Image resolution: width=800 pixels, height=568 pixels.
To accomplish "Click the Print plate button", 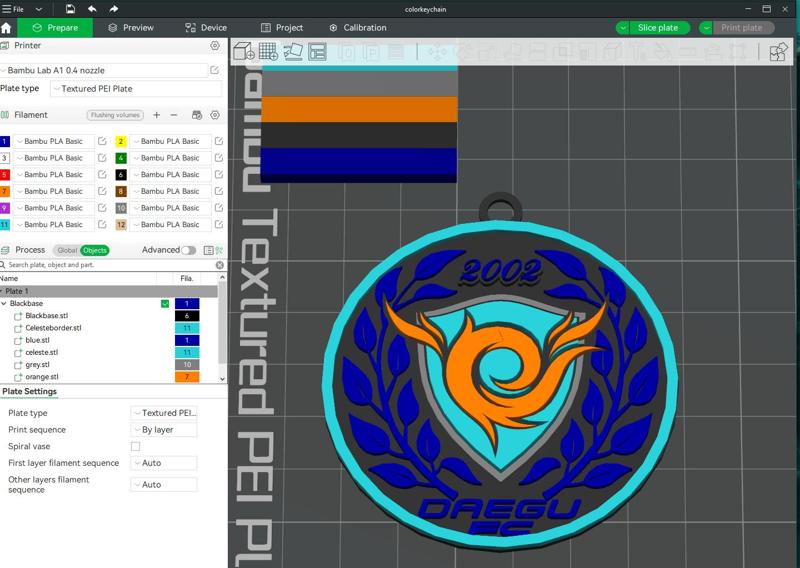I will 742,28.
